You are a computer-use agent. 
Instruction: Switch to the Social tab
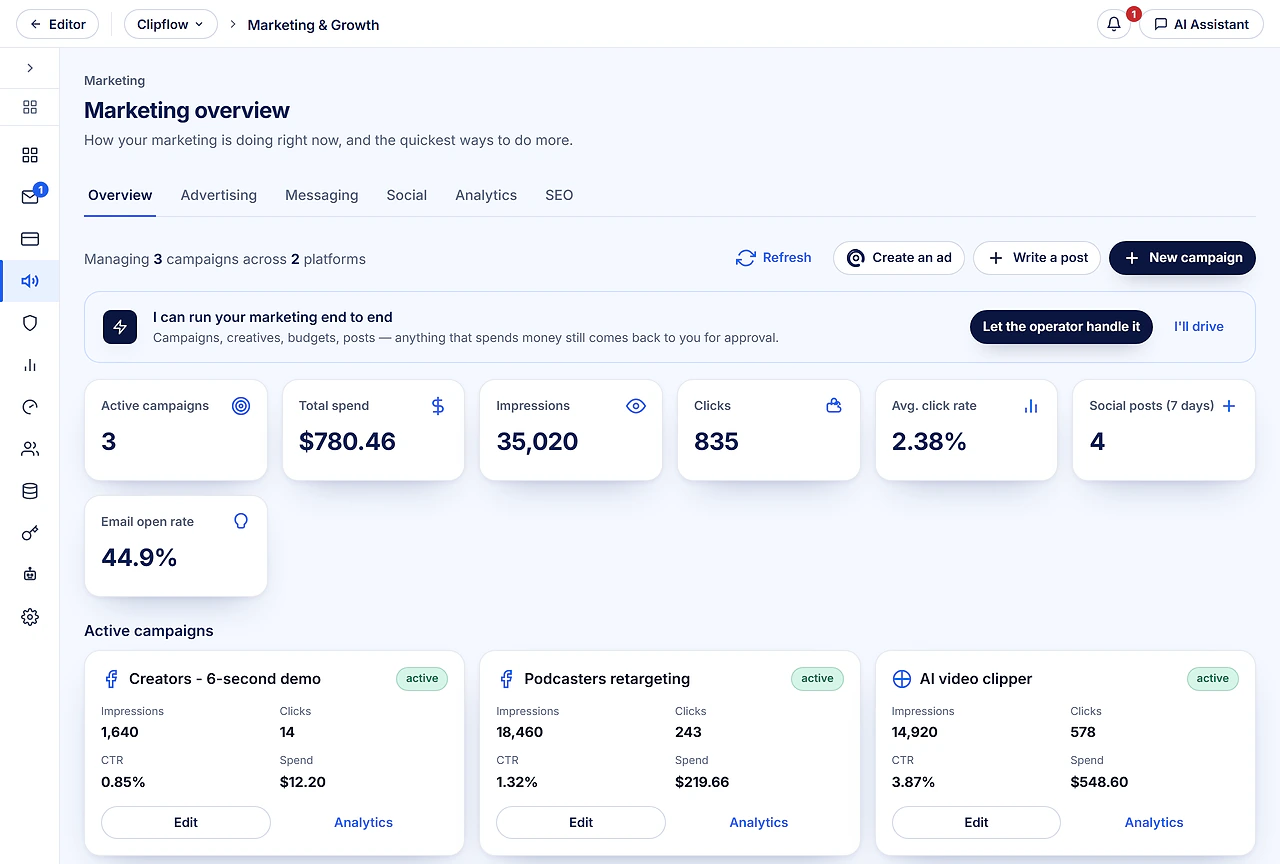[x=407, y=195]
